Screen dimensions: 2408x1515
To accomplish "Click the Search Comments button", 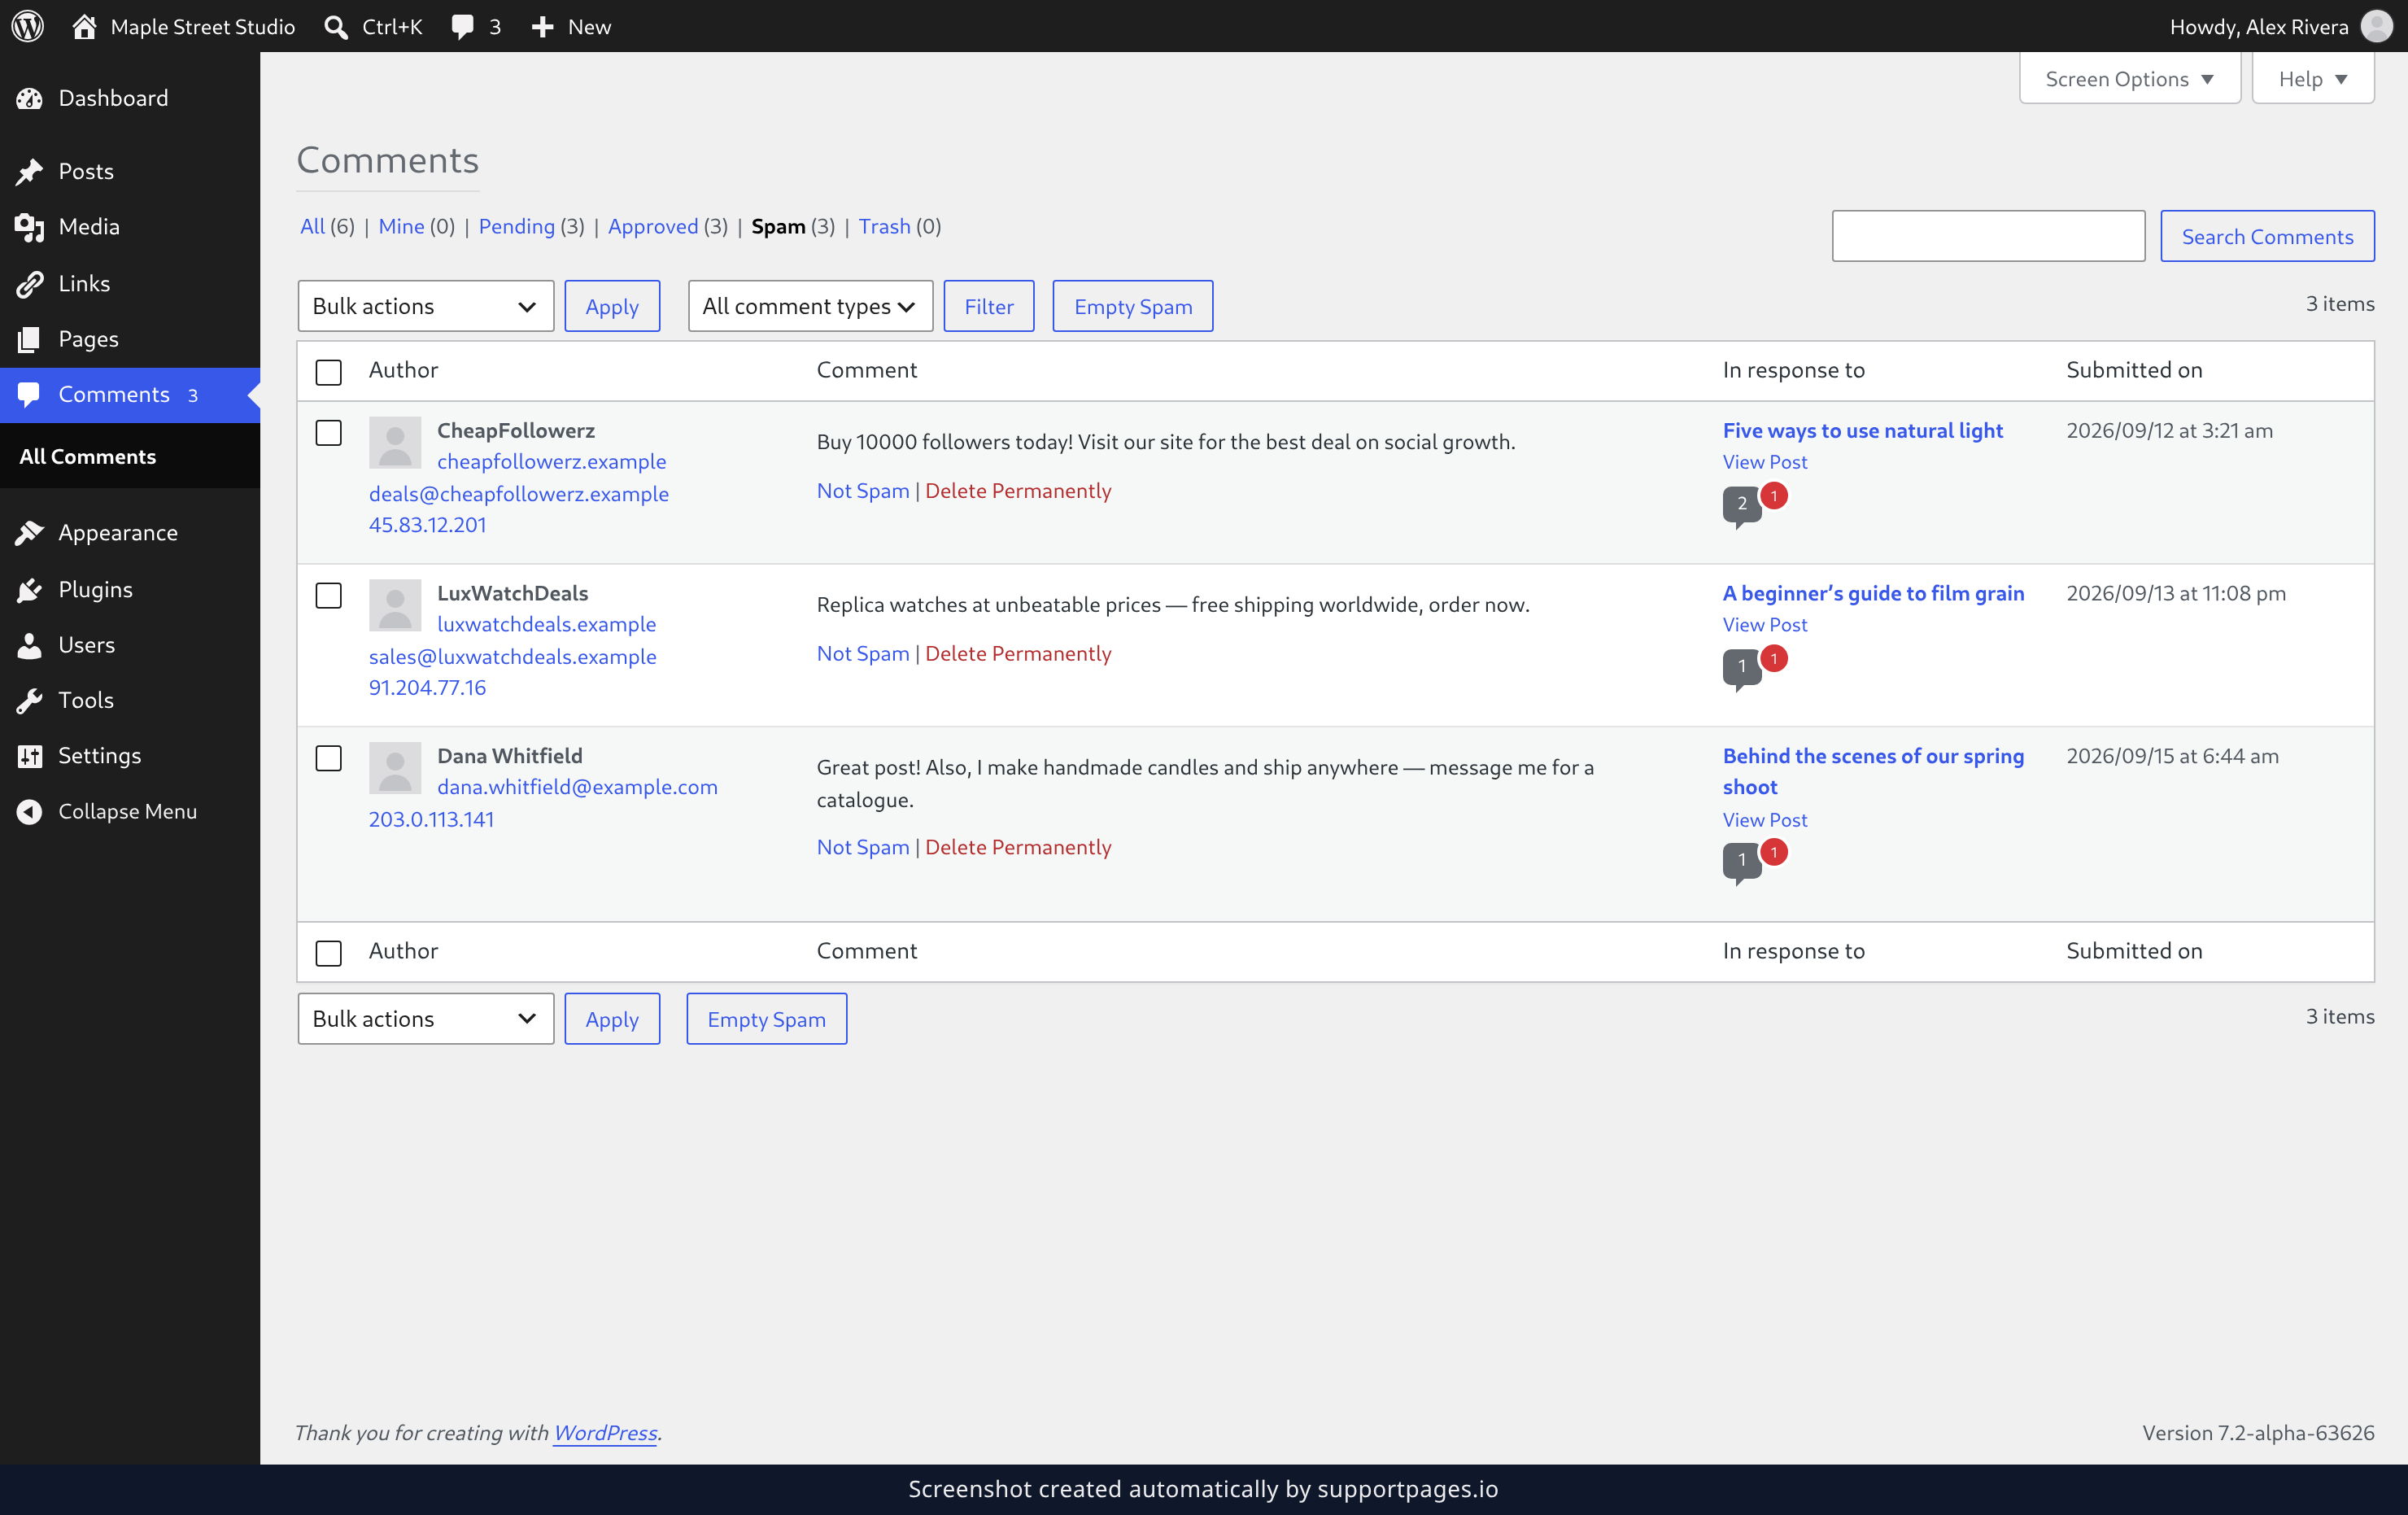I will coord(2267,236).
